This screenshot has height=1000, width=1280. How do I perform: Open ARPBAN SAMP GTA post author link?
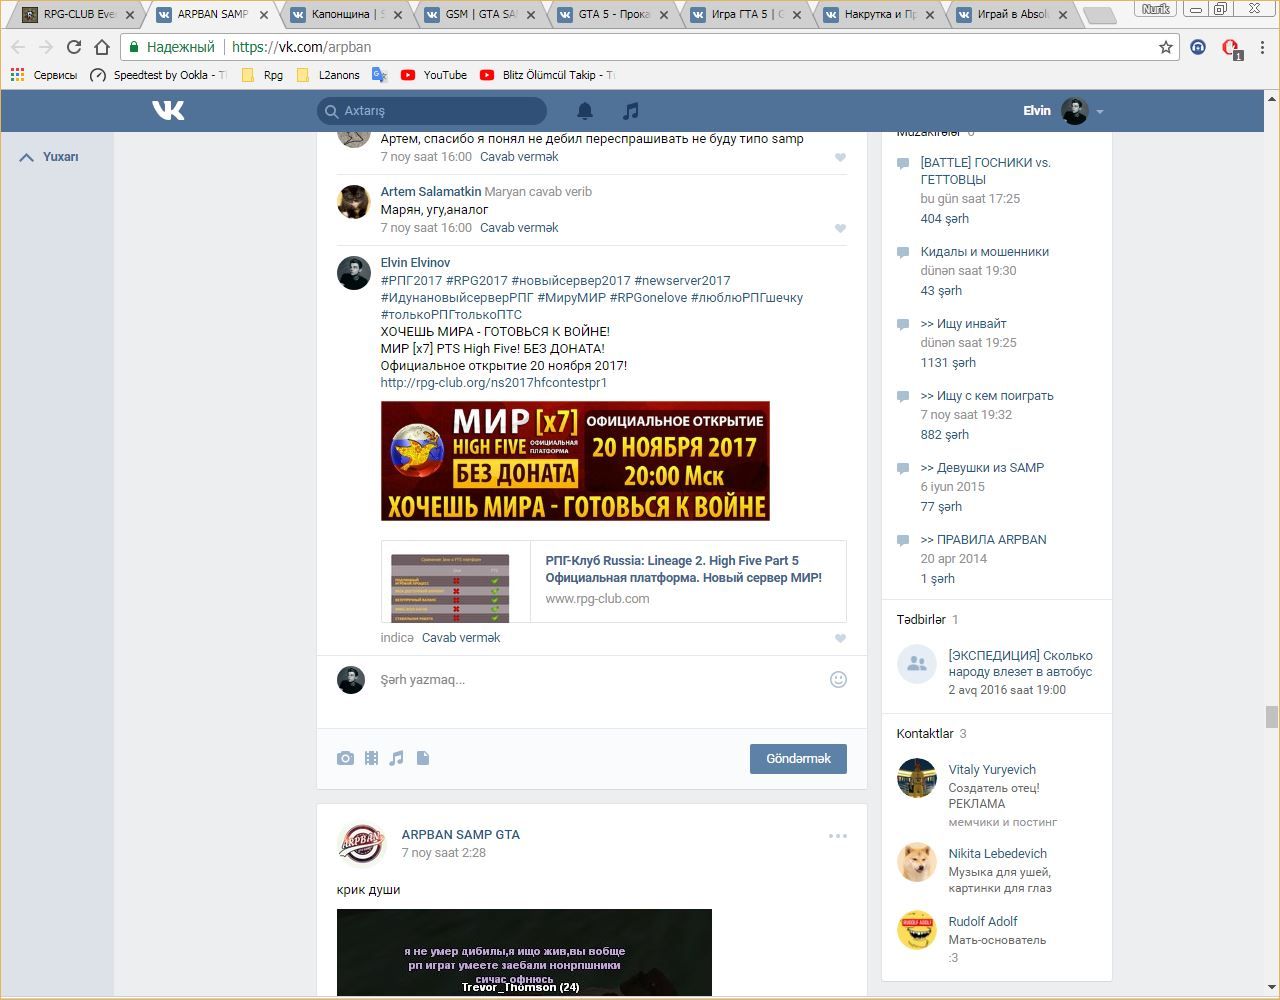[x=461, y=835]
